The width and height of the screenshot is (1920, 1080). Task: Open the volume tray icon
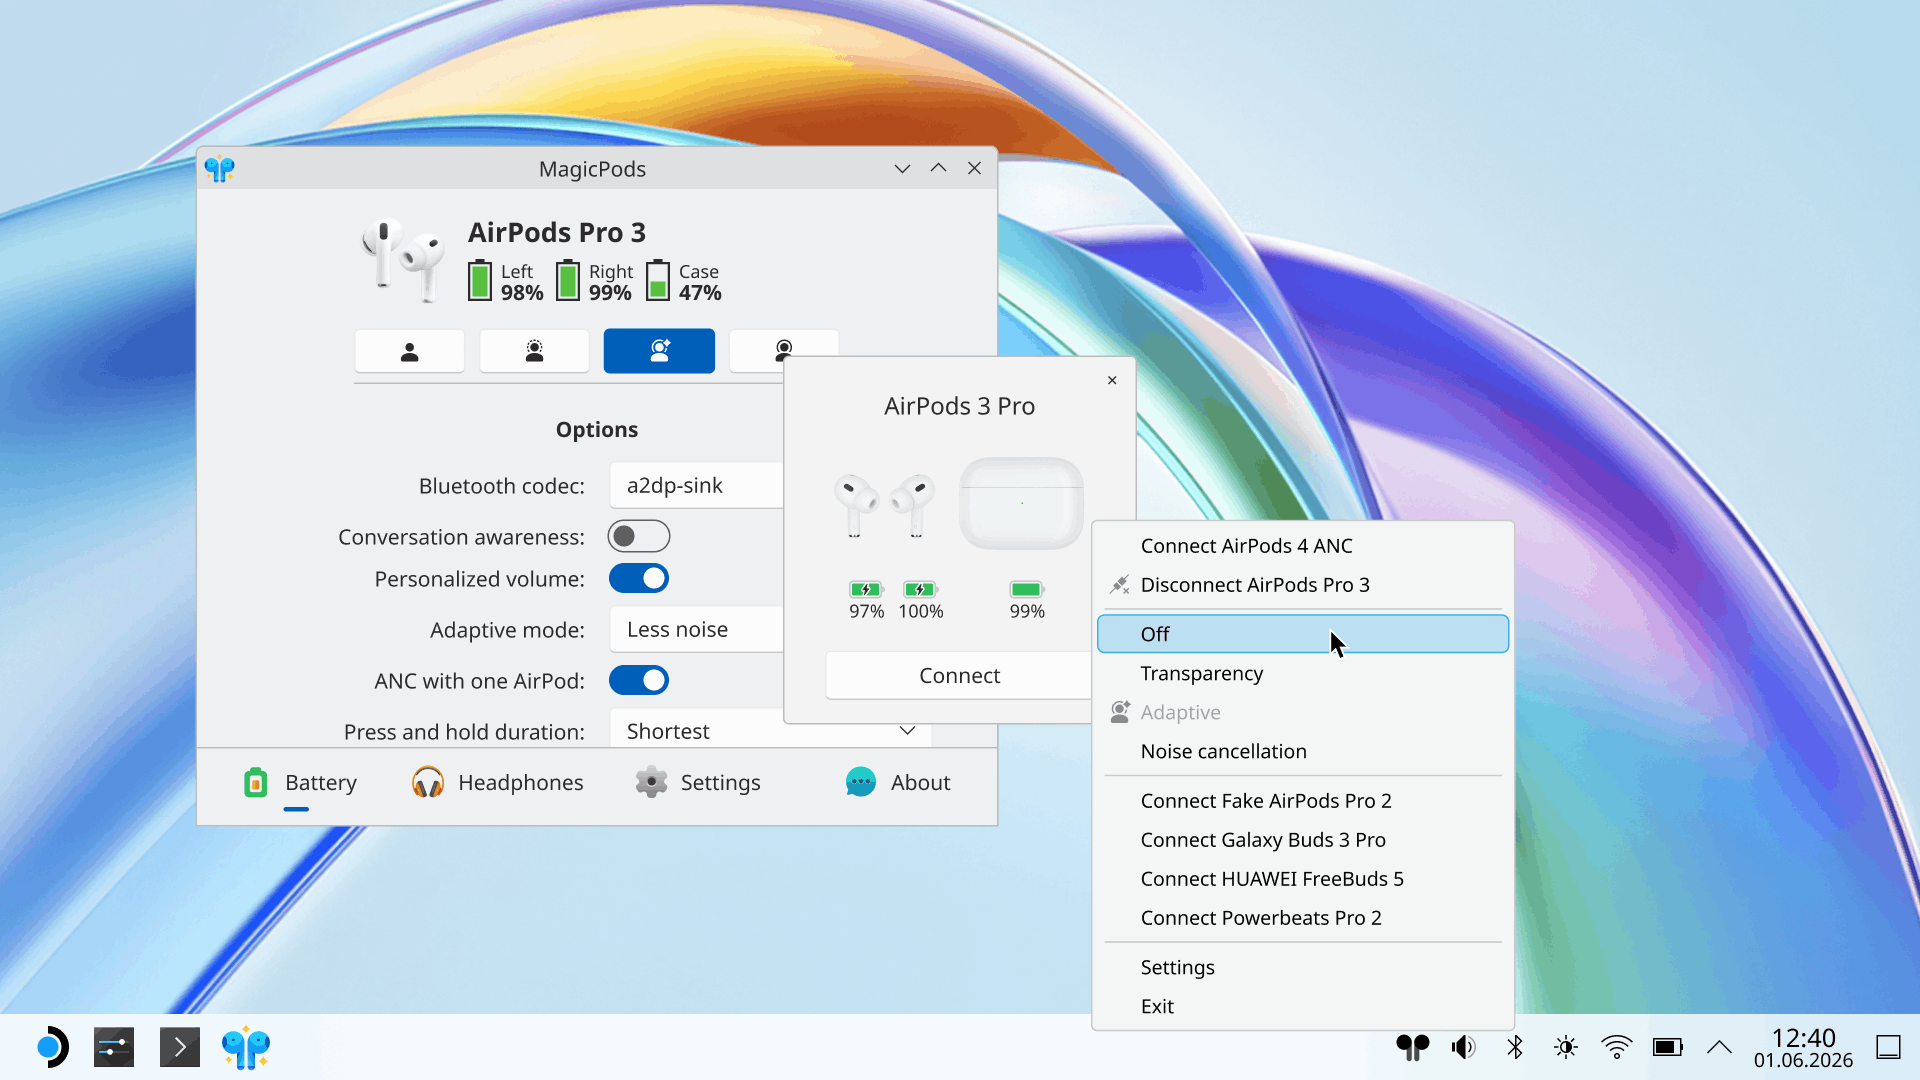pos(1463,1047)
